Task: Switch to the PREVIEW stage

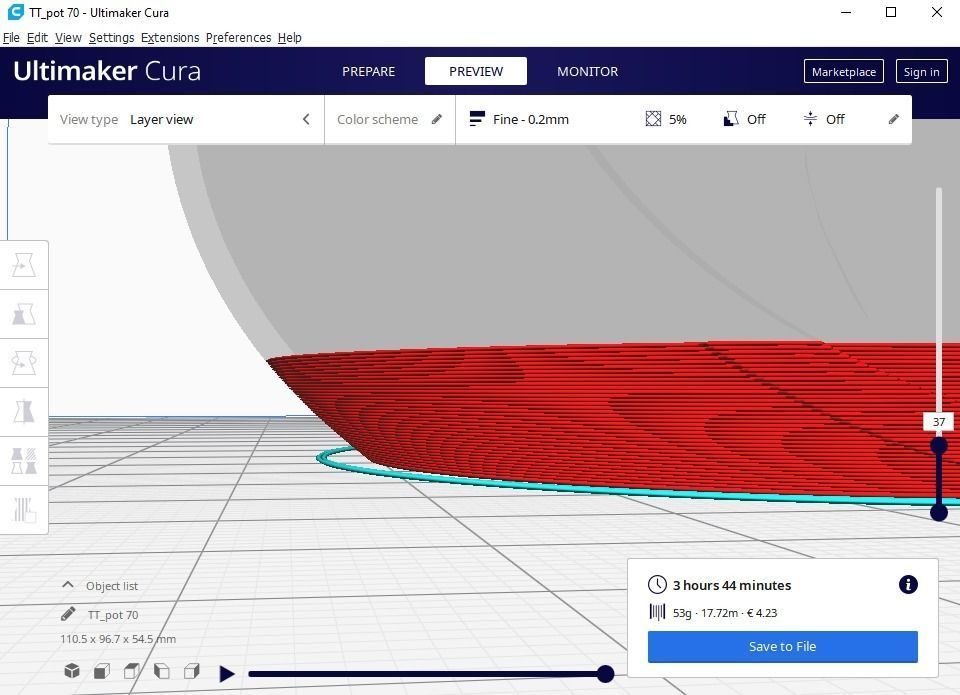Action: (x=476, y=71)
